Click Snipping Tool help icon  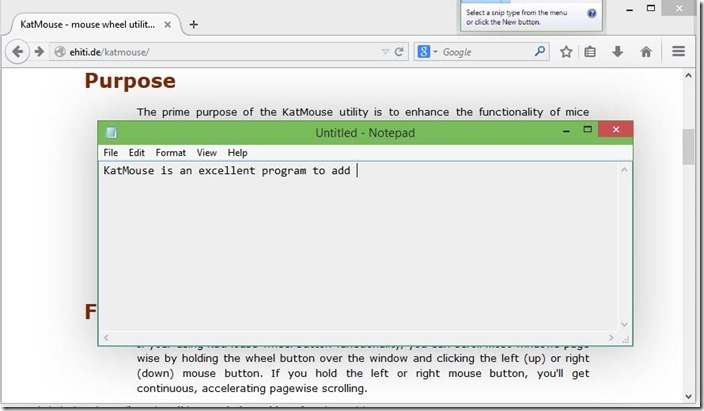[x=592, y=13]
